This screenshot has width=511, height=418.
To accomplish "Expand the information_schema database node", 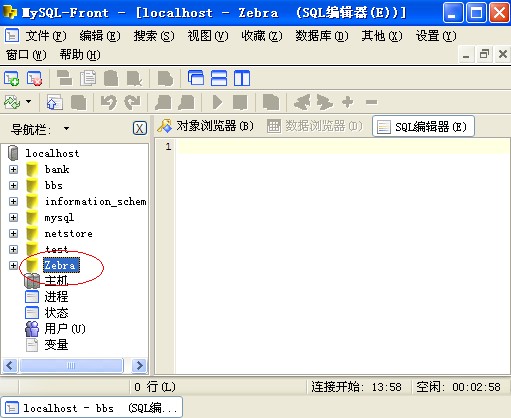I will (x=13, y=201).
